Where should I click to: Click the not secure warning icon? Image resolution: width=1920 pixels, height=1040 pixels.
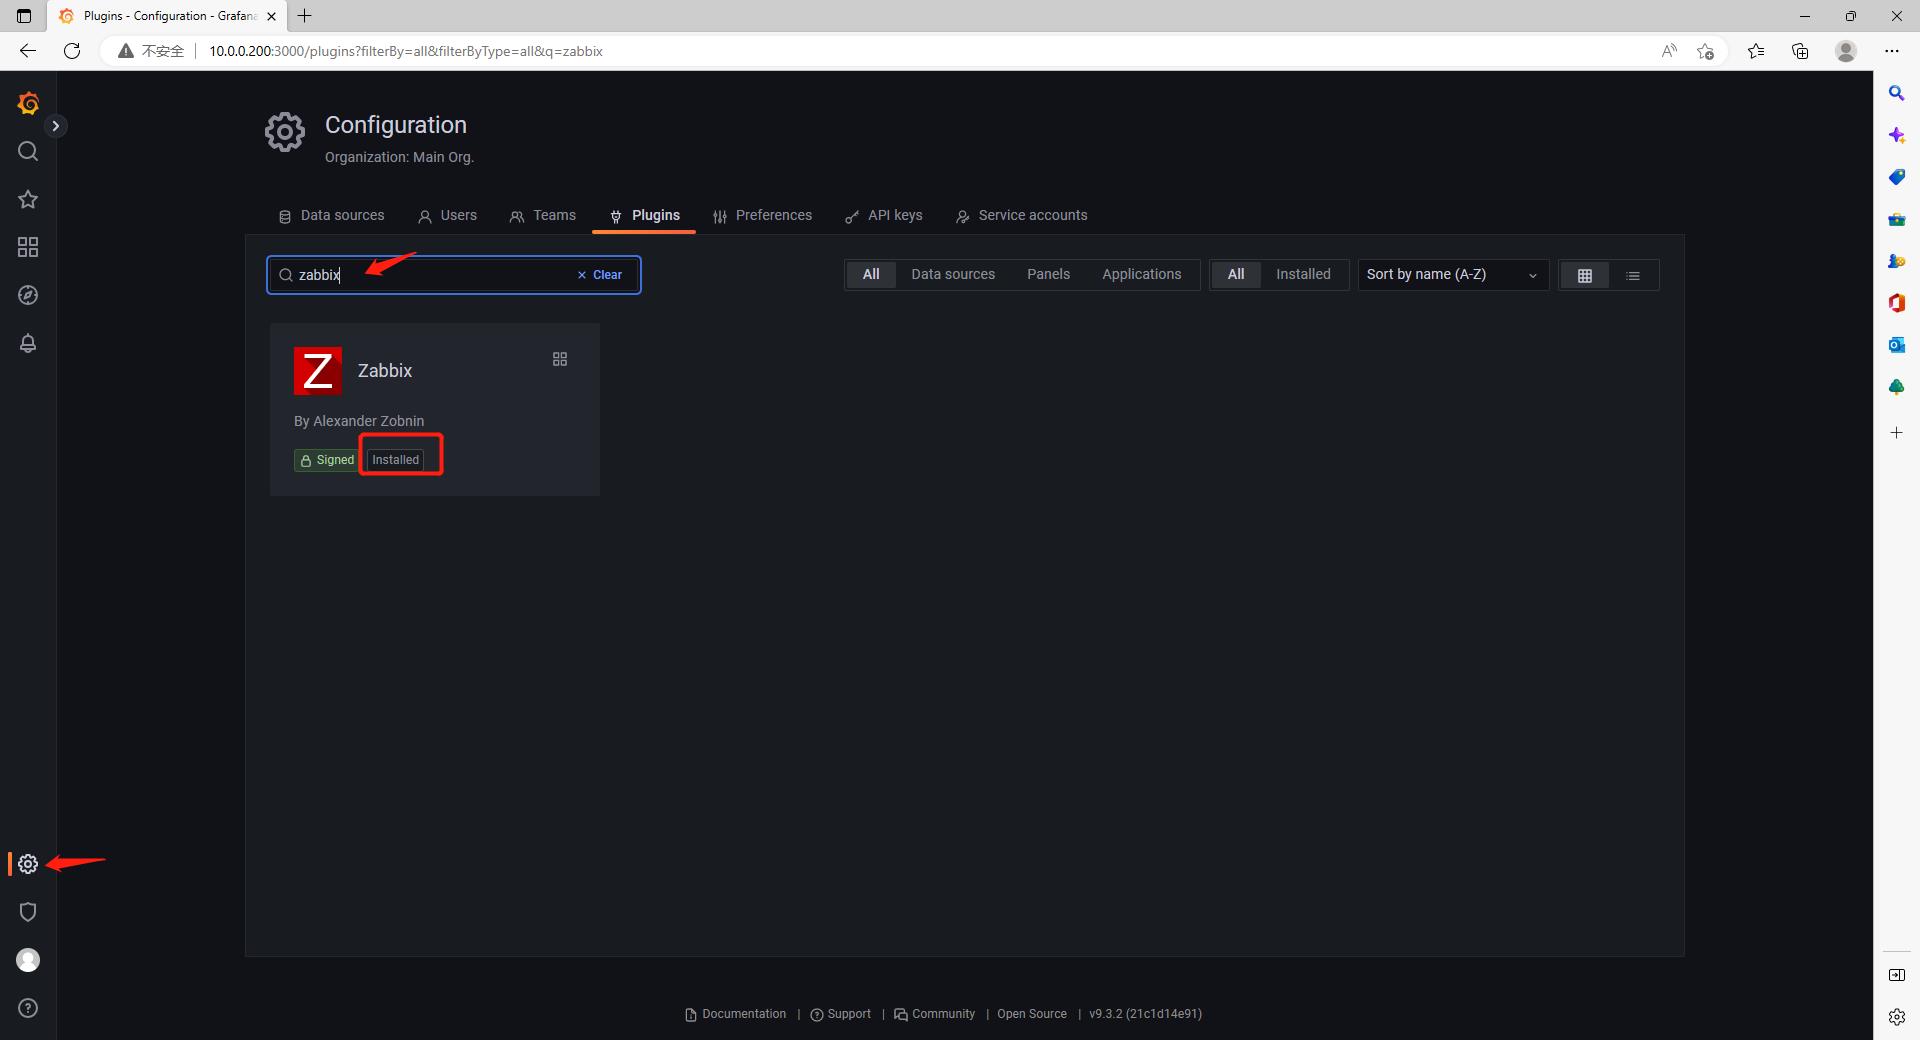pyautogui.click(x=125, y=51)
